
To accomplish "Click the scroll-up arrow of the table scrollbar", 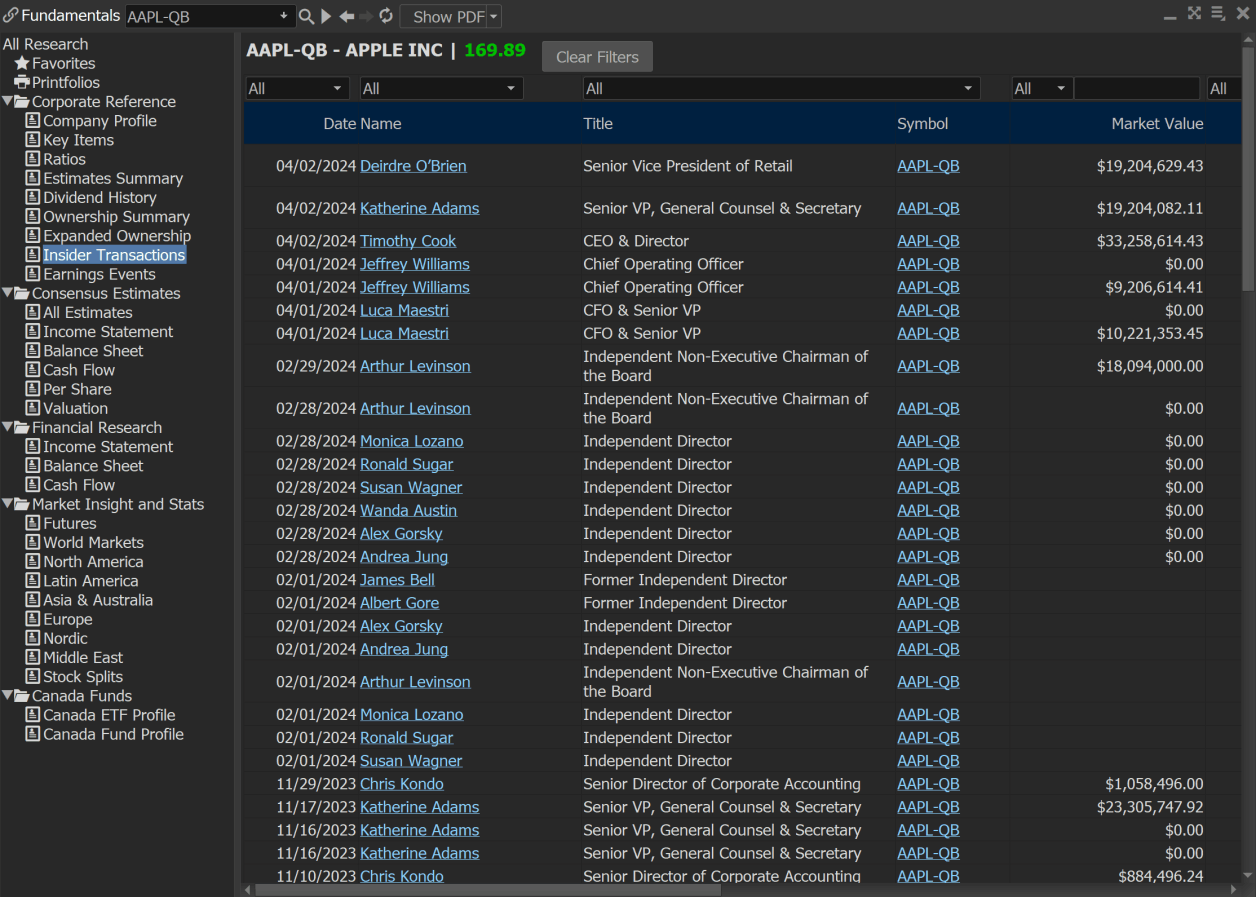I will click(x=1248, y=40).
